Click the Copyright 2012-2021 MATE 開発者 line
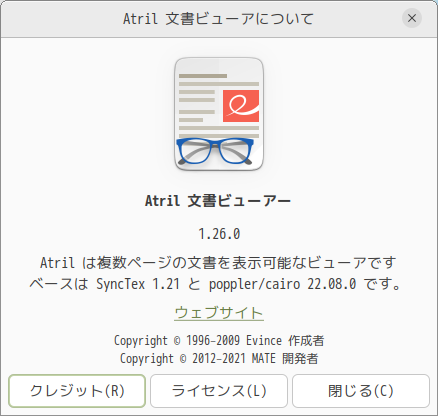 219,359
